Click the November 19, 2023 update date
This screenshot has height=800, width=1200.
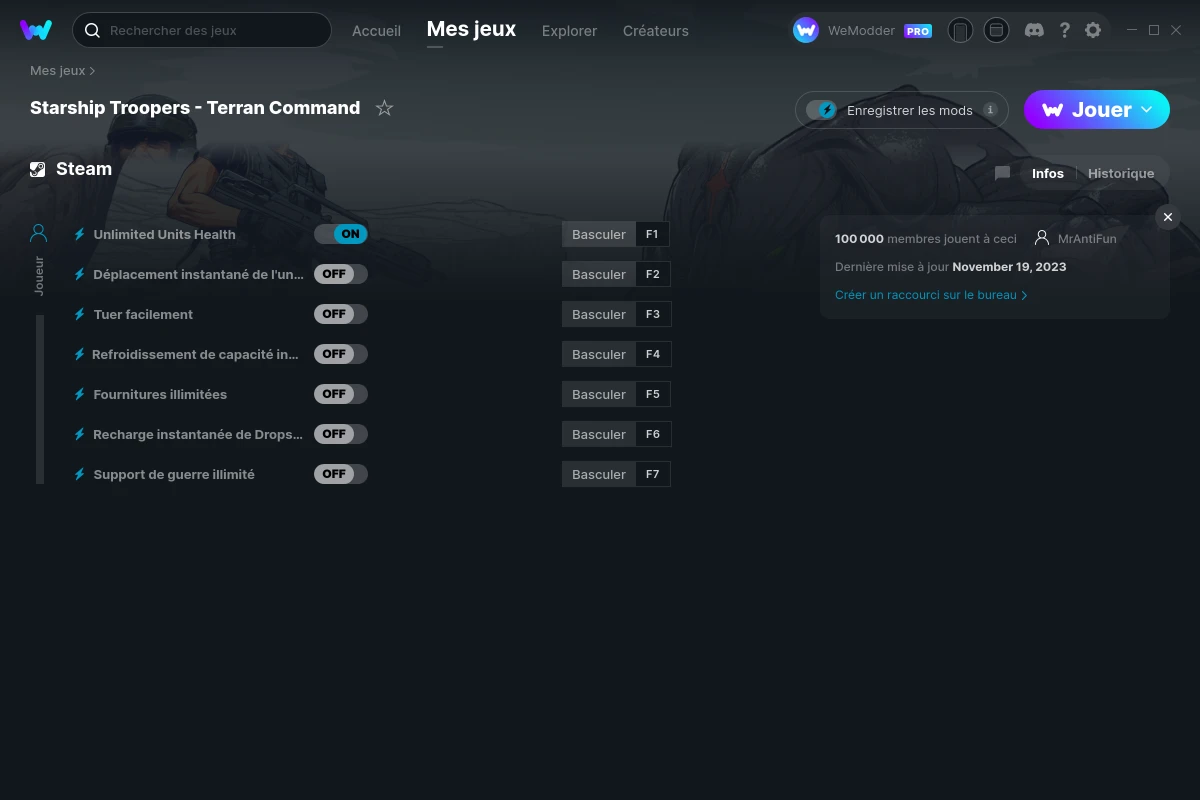pyautogui.click(x=1009, y=267)
